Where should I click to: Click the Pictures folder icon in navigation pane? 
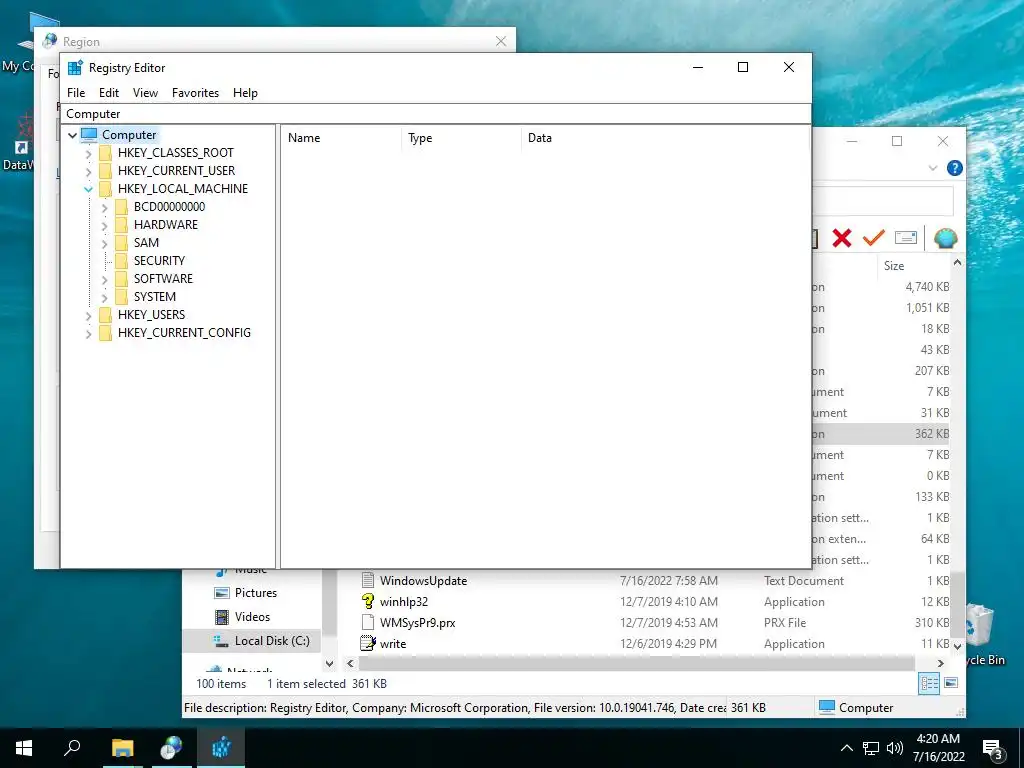(x=222, y=593)
